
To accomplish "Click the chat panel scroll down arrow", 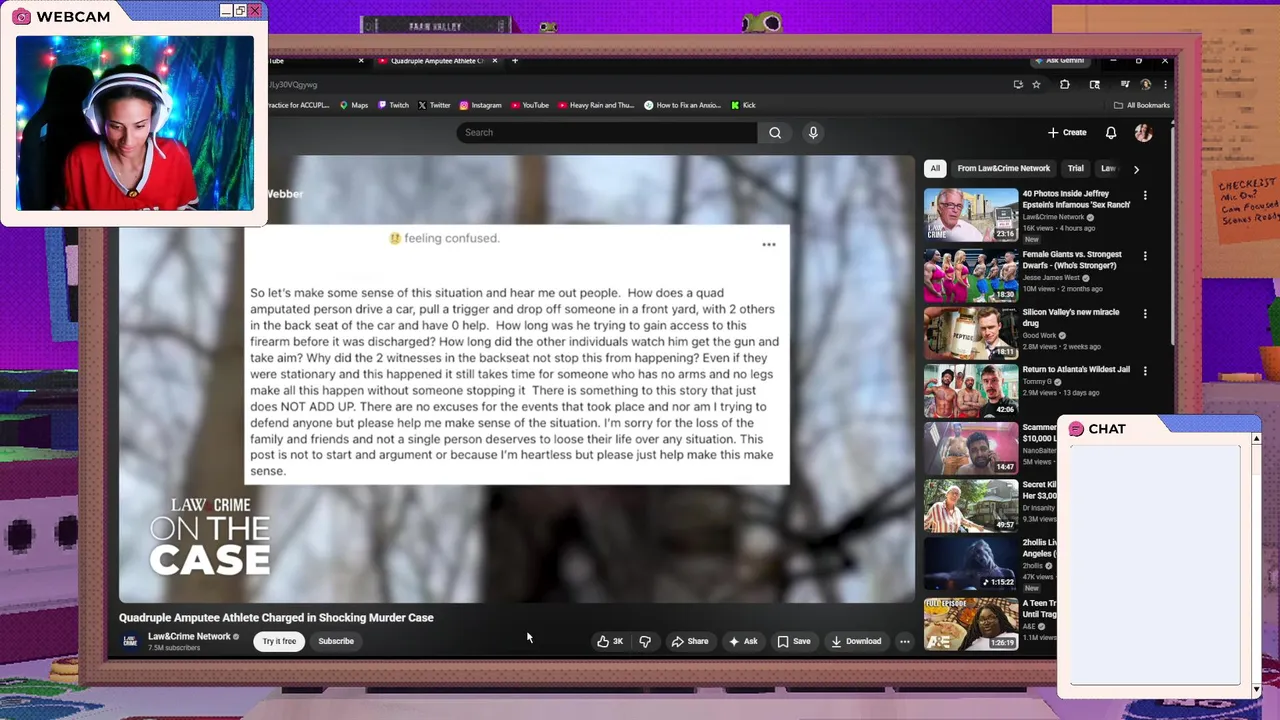I will coord(1256,690).
